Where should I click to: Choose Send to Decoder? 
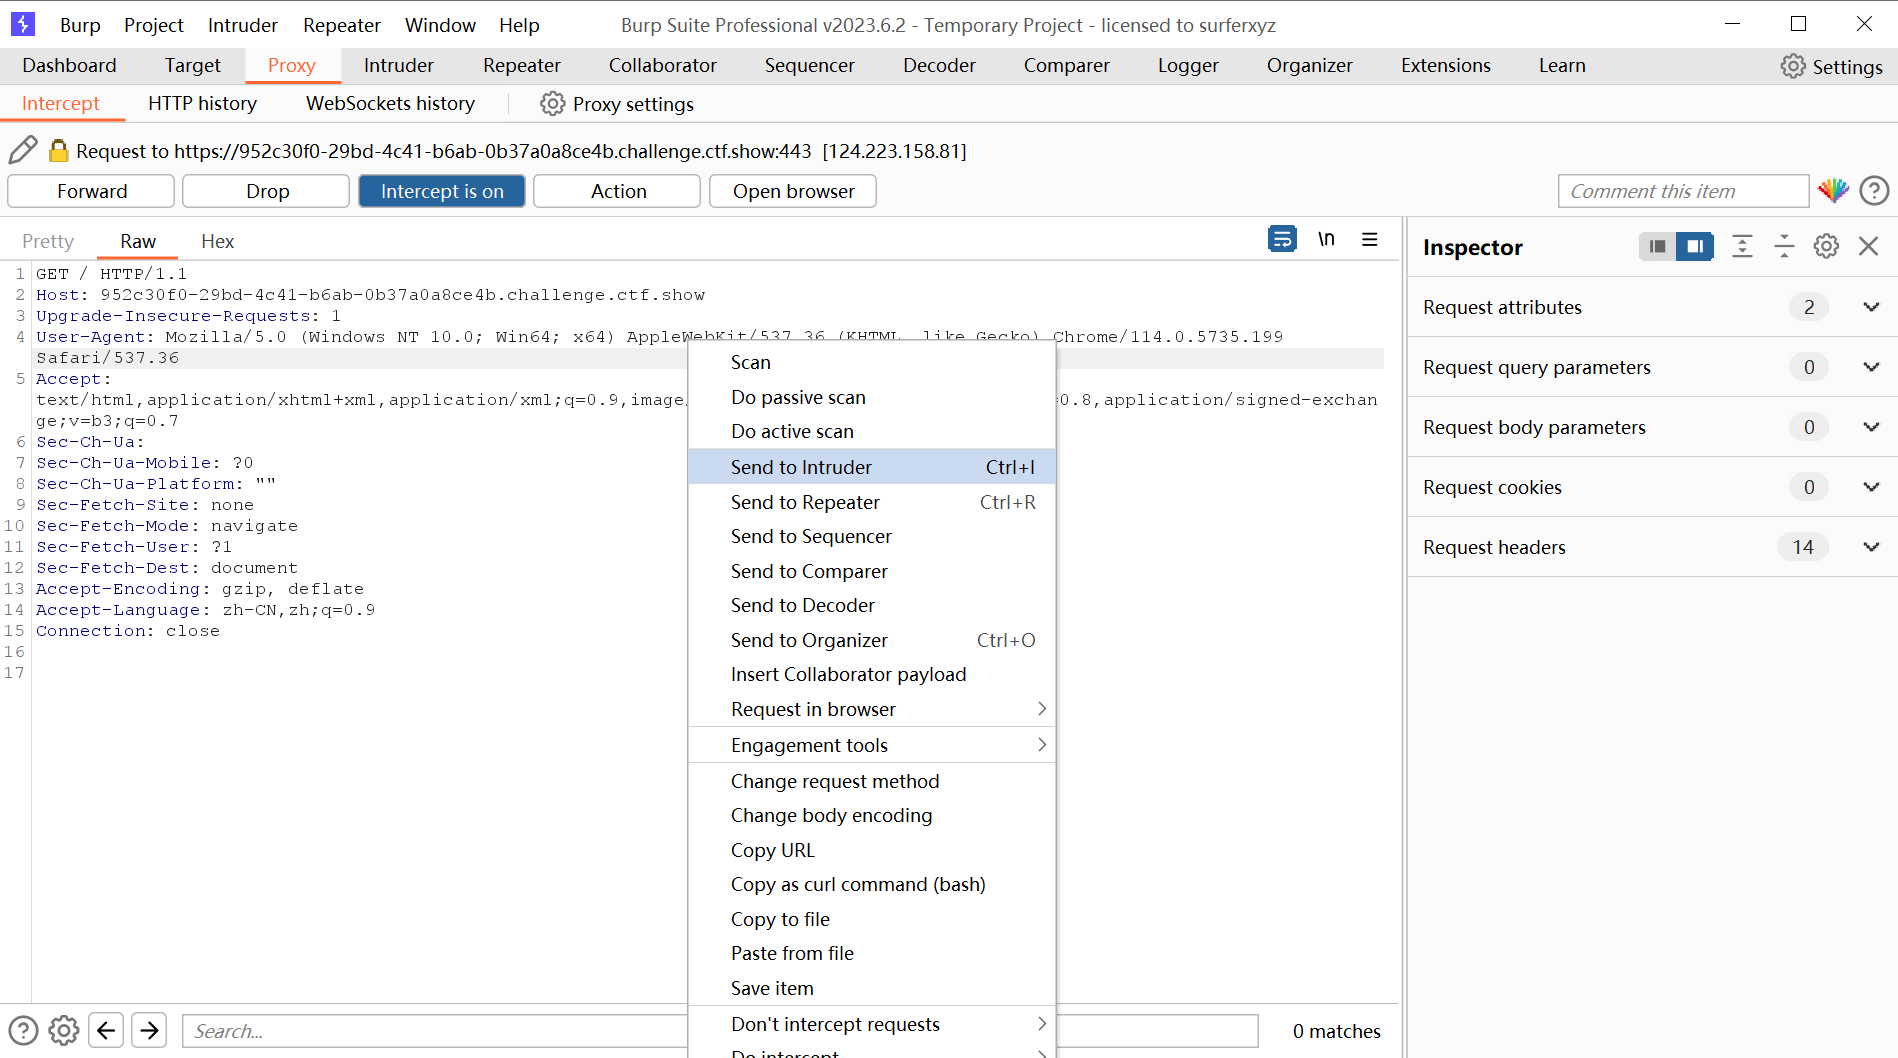coord(872,605)
